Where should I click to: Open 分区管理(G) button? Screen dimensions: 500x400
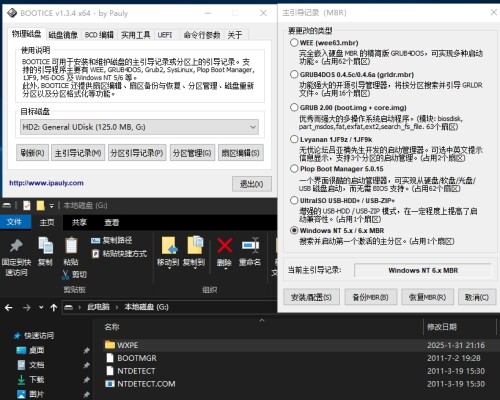[x=192, y=153]
